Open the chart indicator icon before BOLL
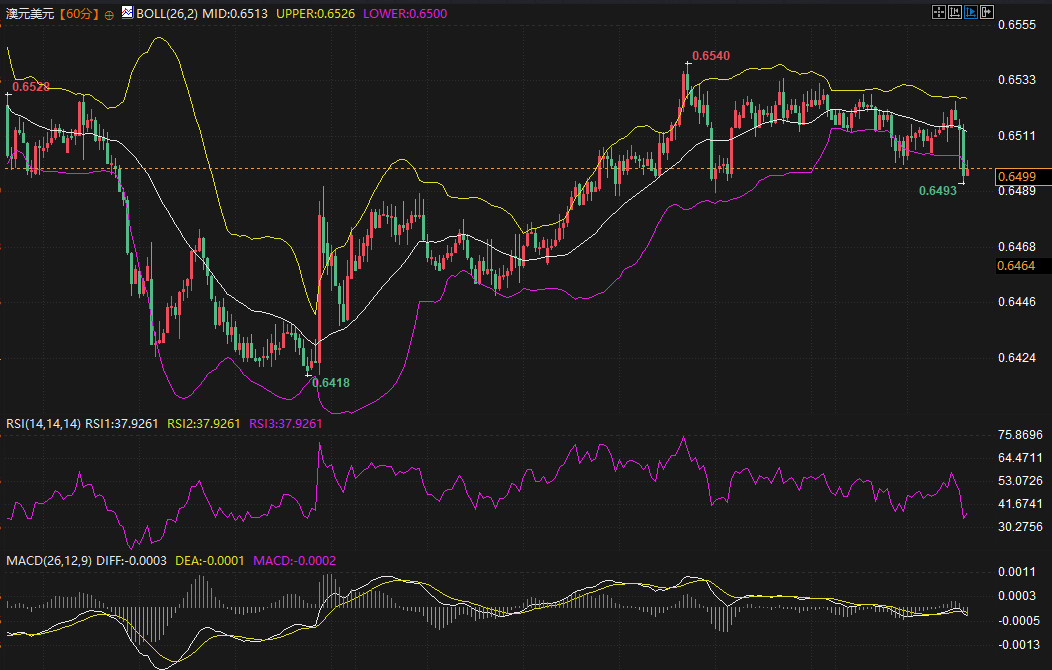The width and height of the screenshot is (1052, 670). (x=127, y=12)
